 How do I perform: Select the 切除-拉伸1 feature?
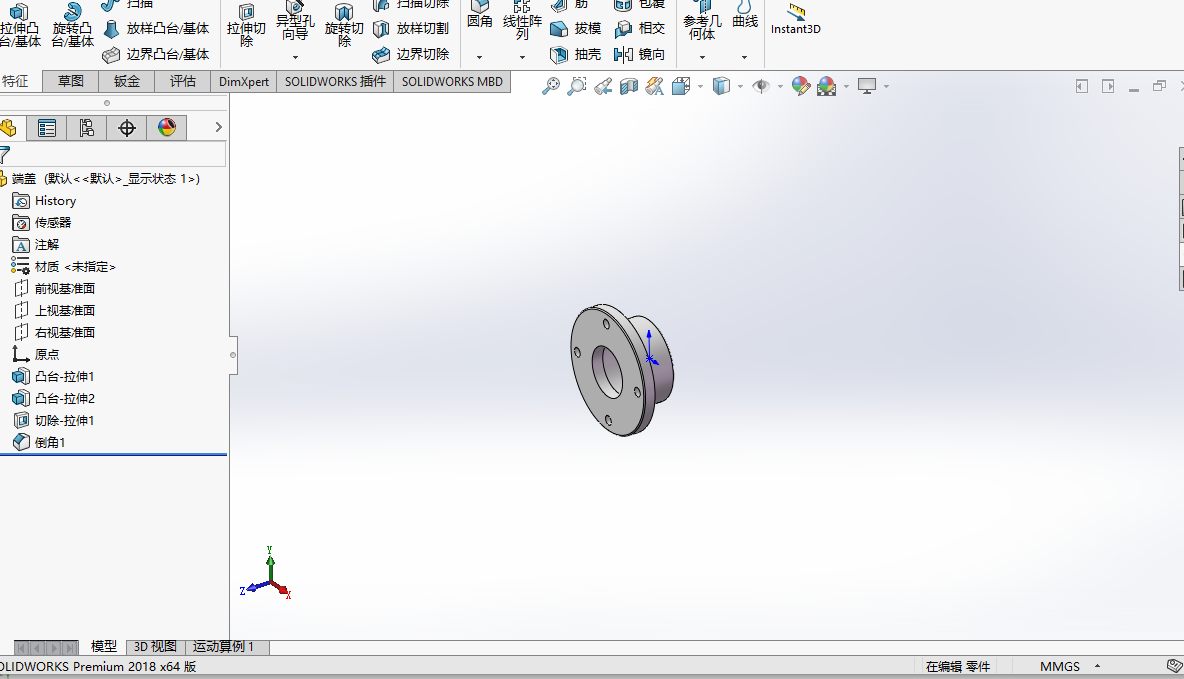tap(54, 420)
